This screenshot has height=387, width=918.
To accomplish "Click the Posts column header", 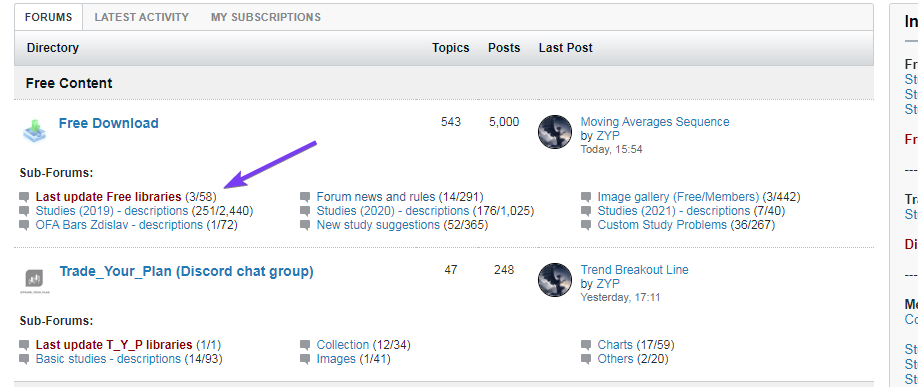I will [504, 48].
